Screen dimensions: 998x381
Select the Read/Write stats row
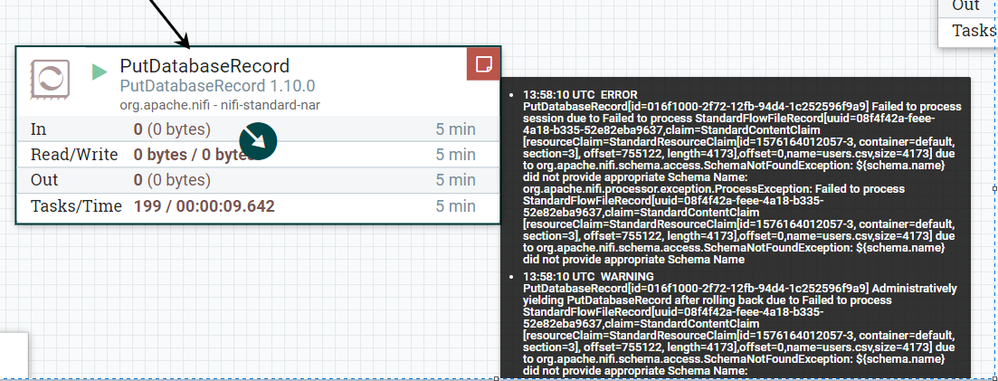pos(258,155)
